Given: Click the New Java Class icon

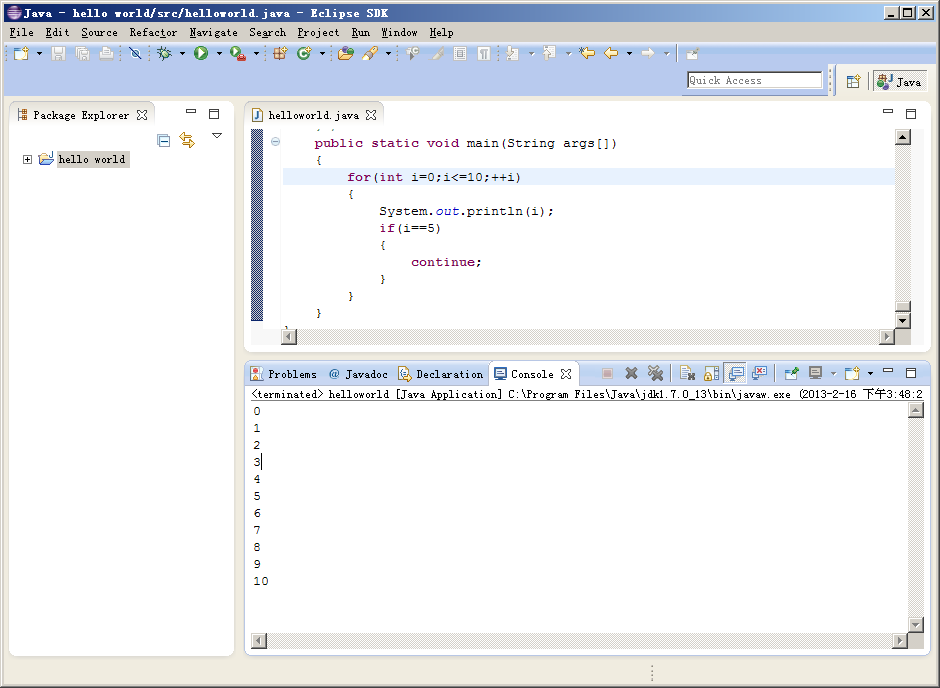Looking at the screenshot, I should pos(305,53).
